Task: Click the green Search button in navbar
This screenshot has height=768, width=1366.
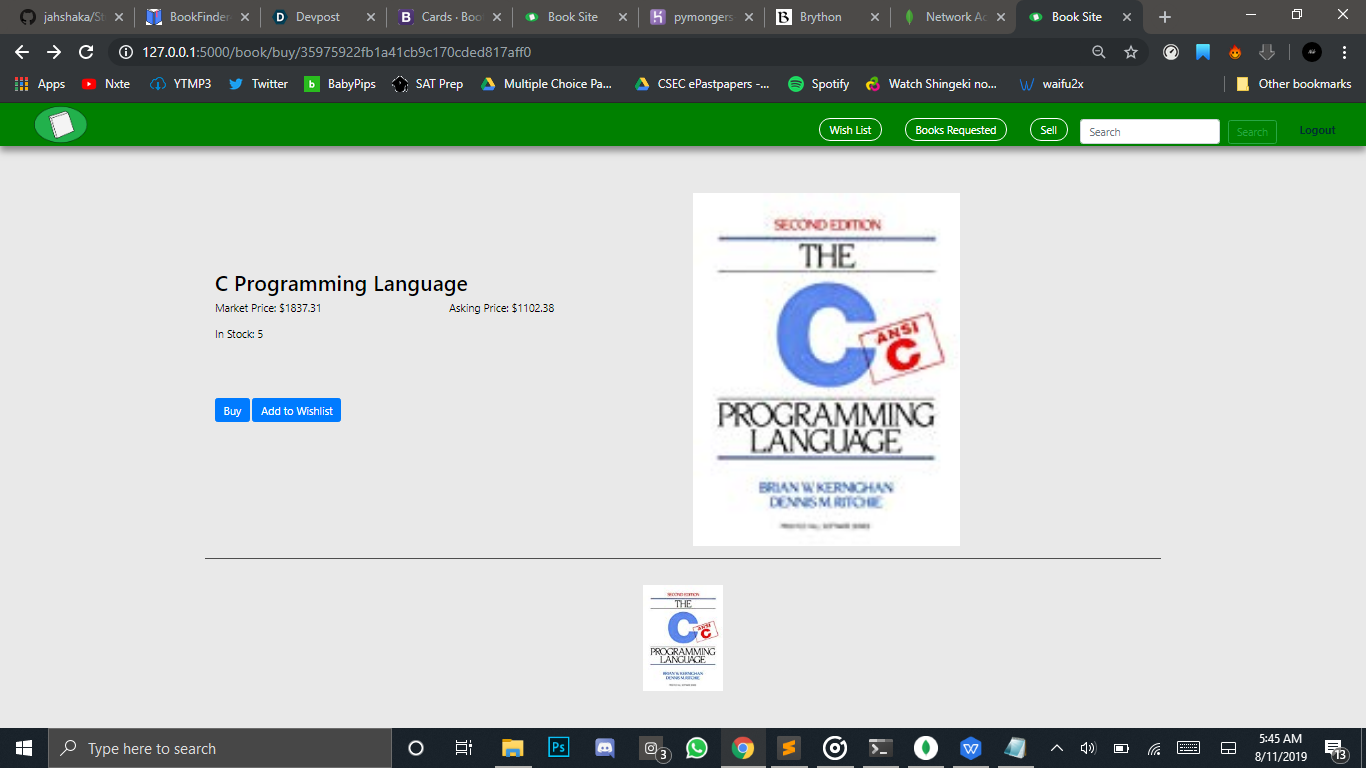Action: [1252, 131]
